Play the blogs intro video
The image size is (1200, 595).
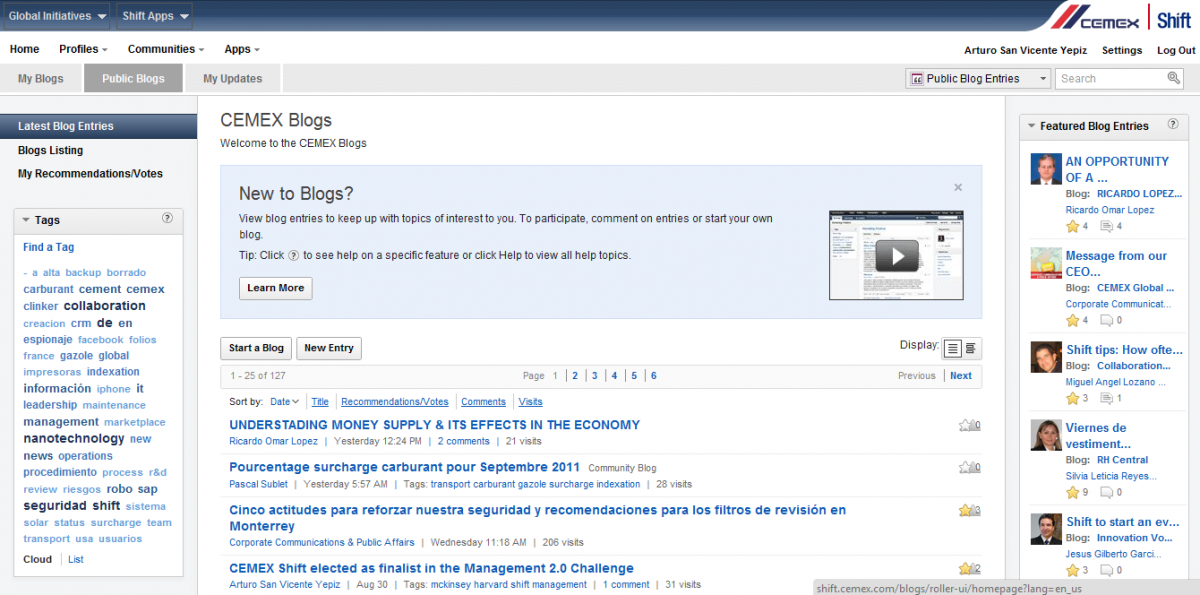click(x=896, y=256)
